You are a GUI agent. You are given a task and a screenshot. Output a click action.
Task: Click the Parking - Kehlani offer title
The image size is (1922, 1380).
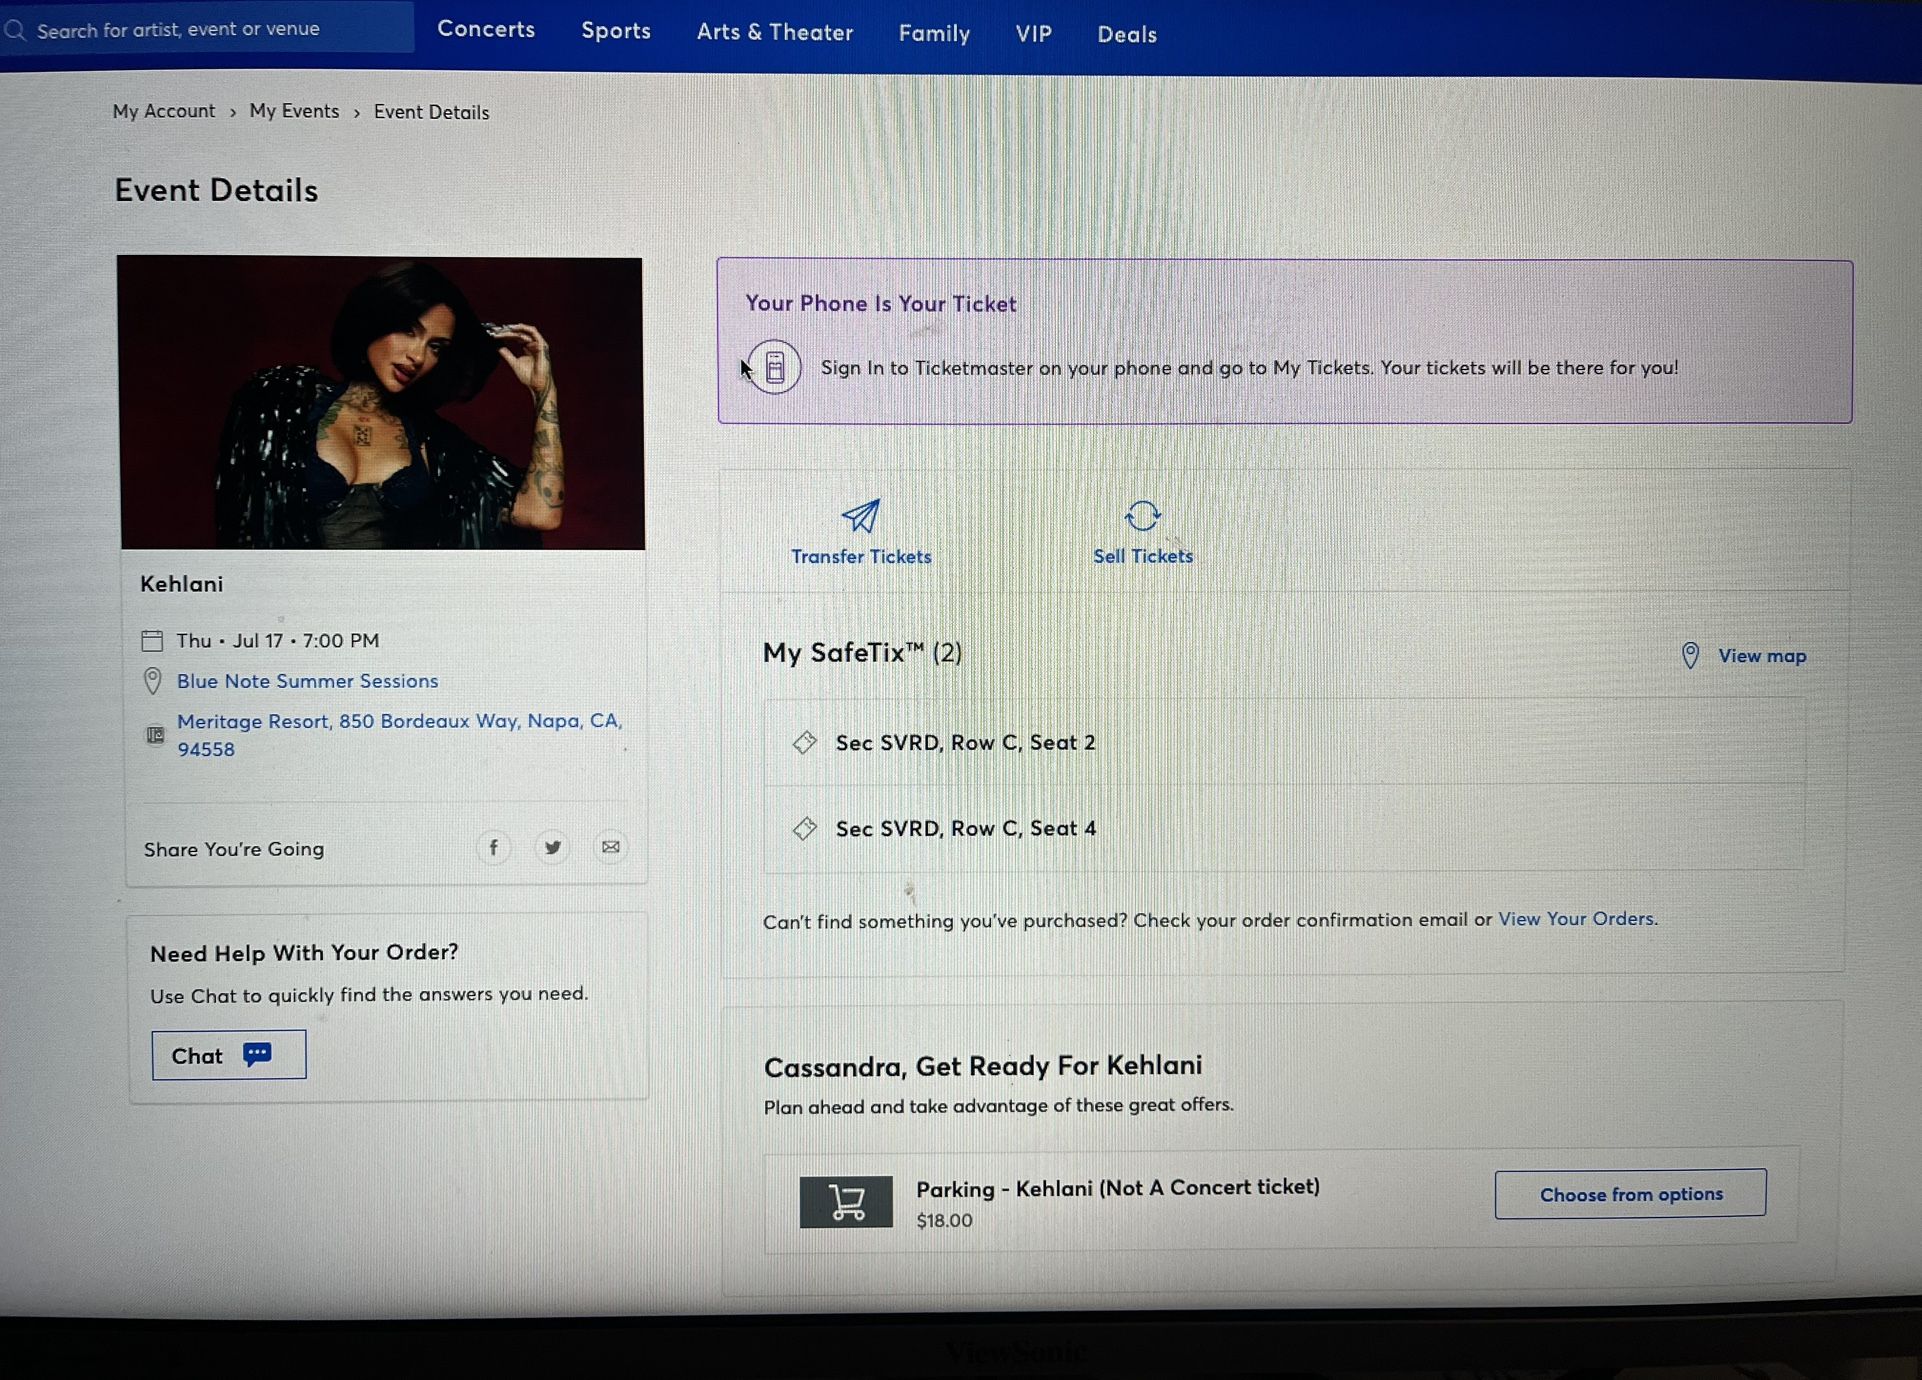(1118, 1188)
